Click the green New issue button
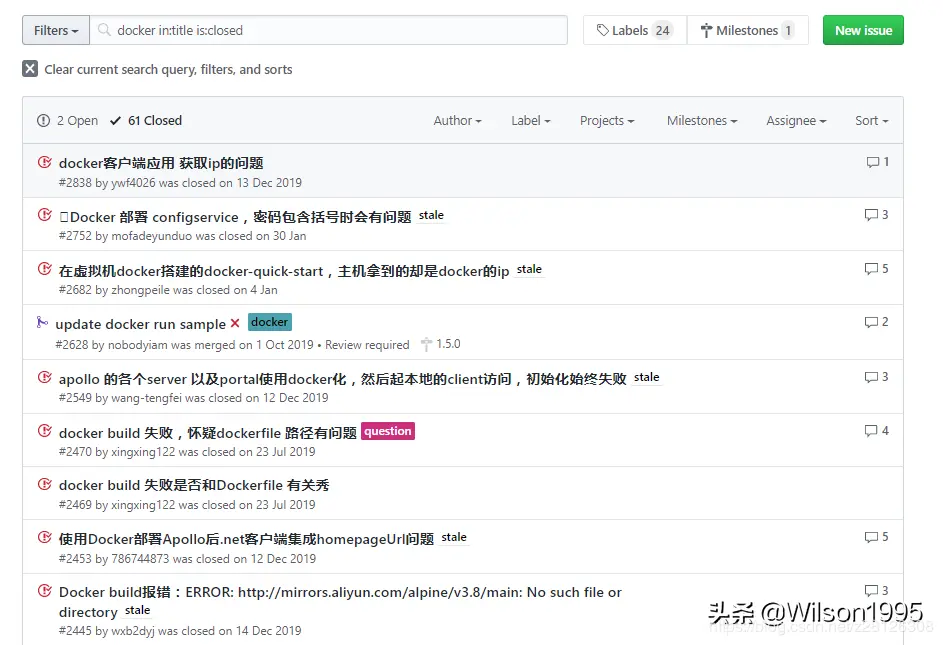This screenshot has height=645, width=943. coord(862,30)
